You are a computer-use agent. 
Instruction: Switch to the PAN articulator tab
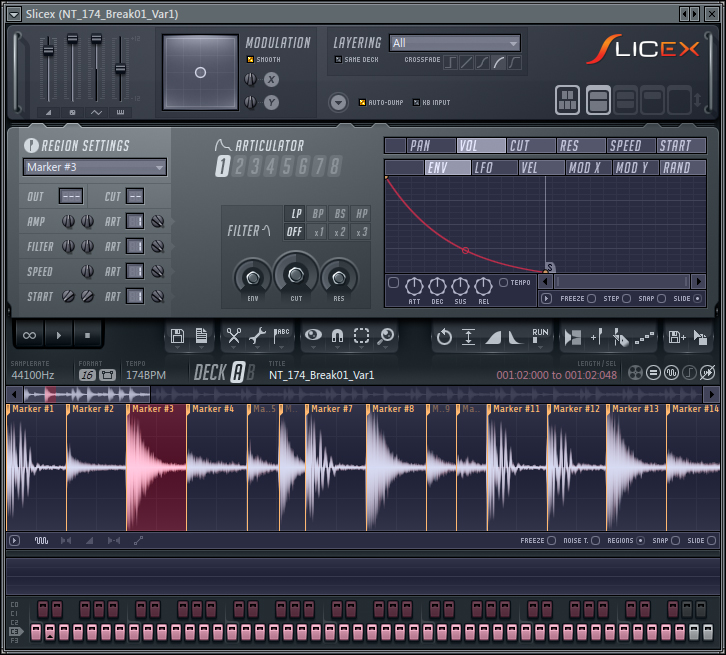point(431,146)
